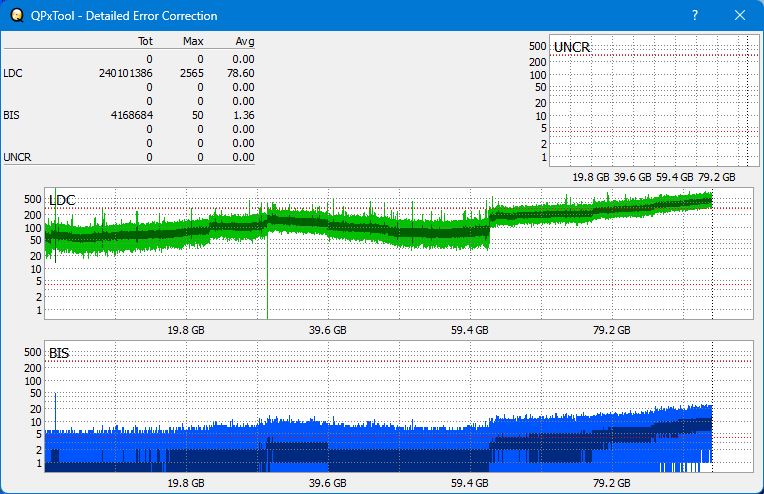The image size is (764, 494).
Task: Click the LDC average value 78.60
Action: pyautogui.click(x=241, y=73)
